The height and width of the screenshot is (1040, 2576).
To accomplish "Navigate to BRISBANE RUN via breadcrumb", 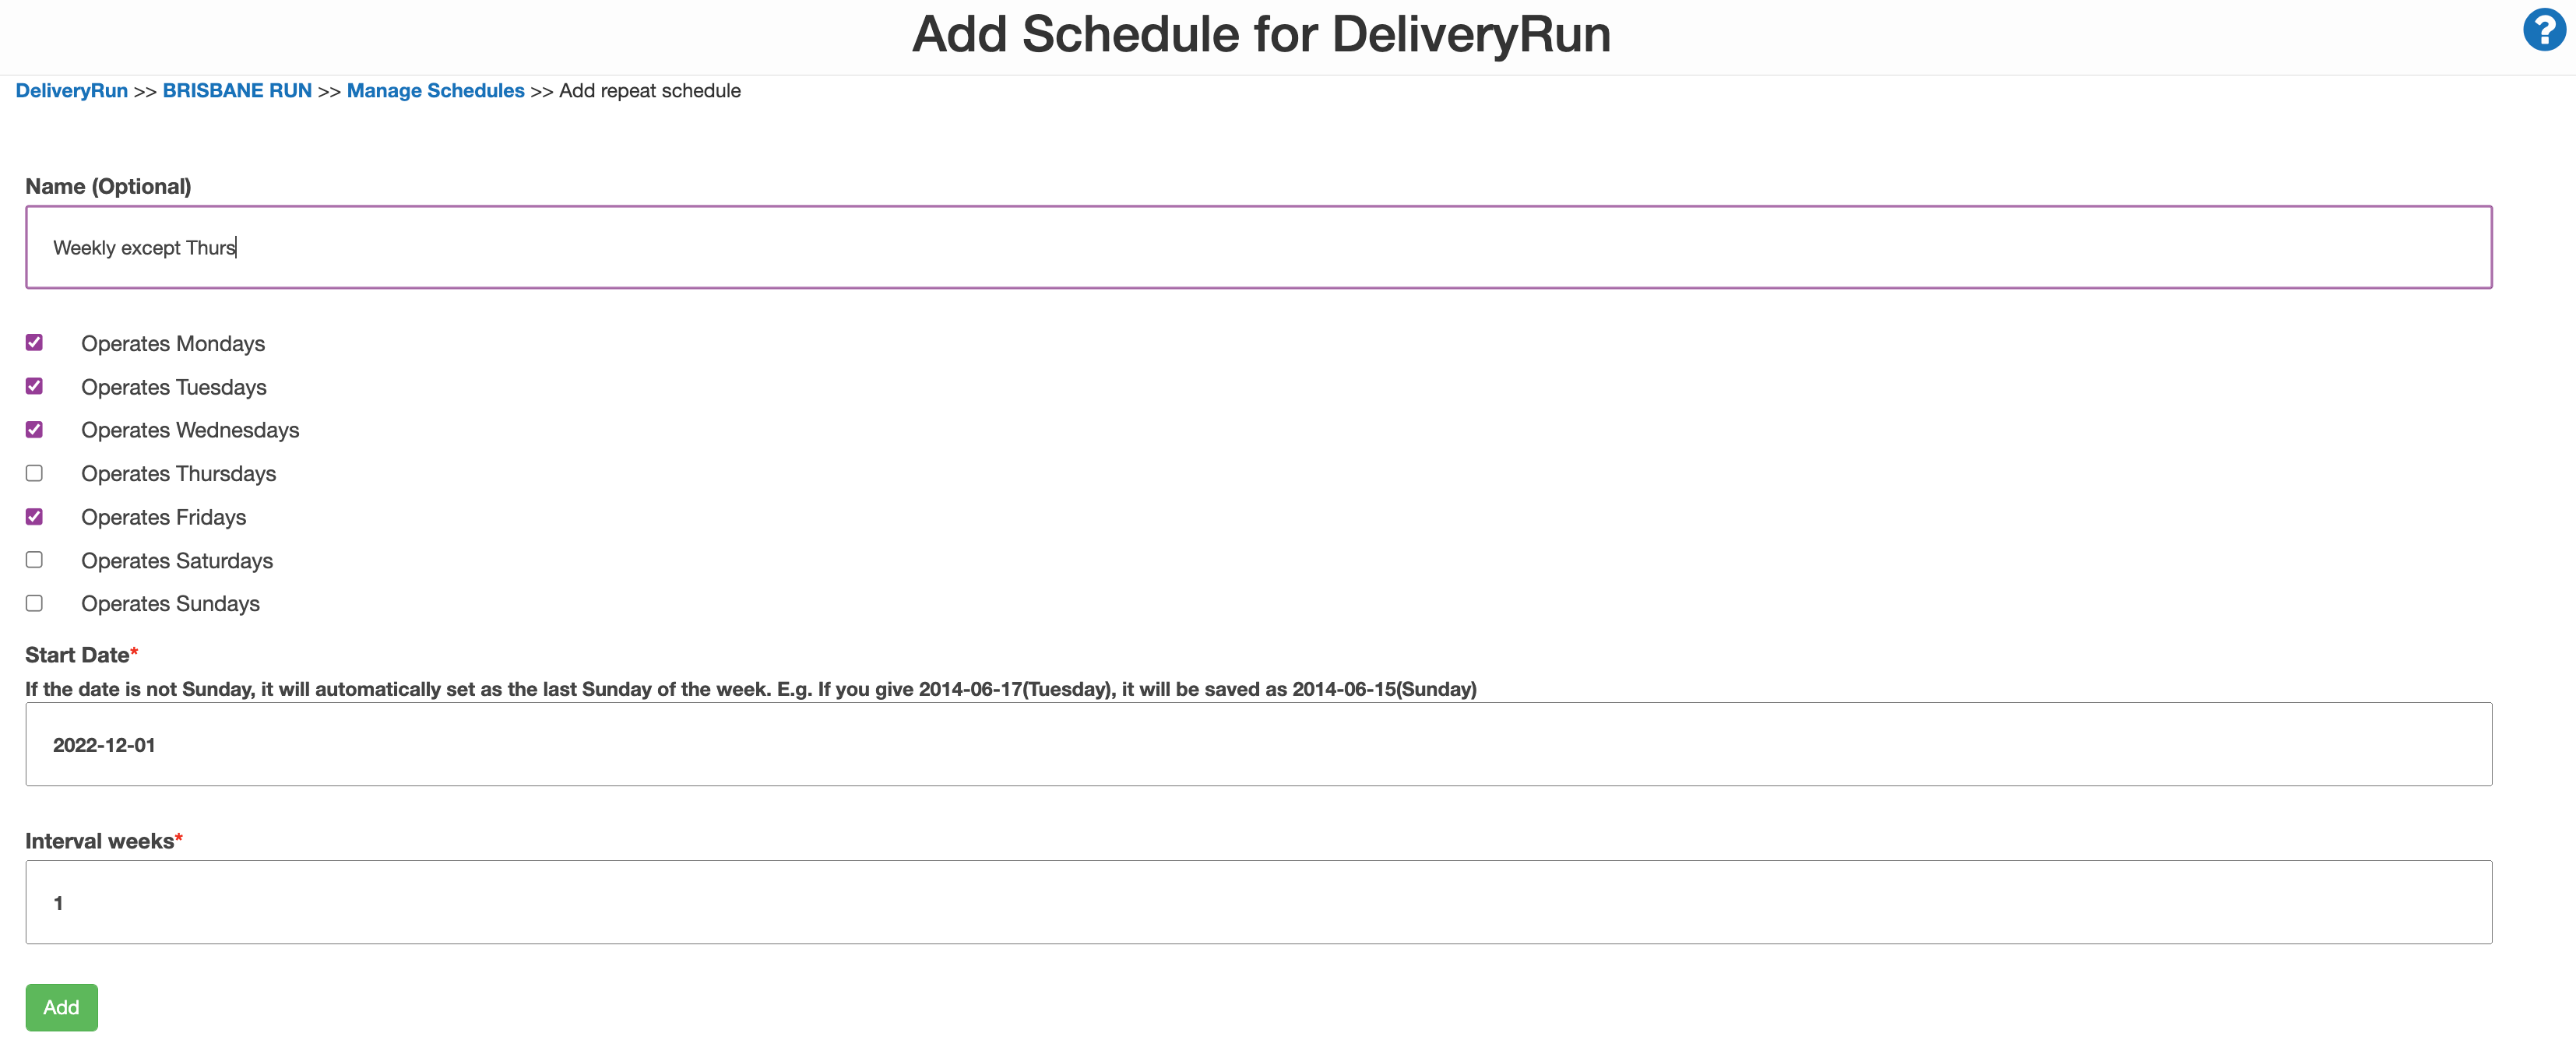I will 237,90.
